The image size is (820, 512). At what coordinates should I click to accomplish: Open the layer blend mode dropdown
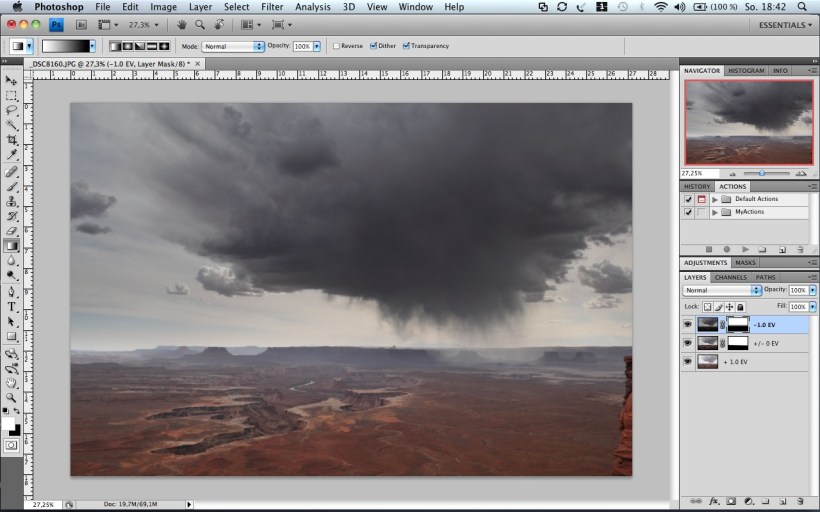(721, 290)
